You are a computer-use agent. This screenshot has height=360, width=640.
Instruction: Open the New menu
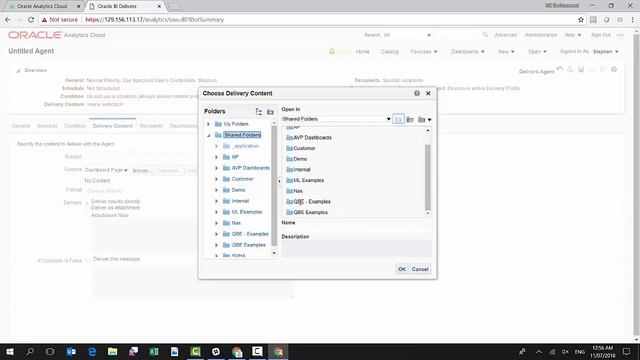tap(506, 52)
